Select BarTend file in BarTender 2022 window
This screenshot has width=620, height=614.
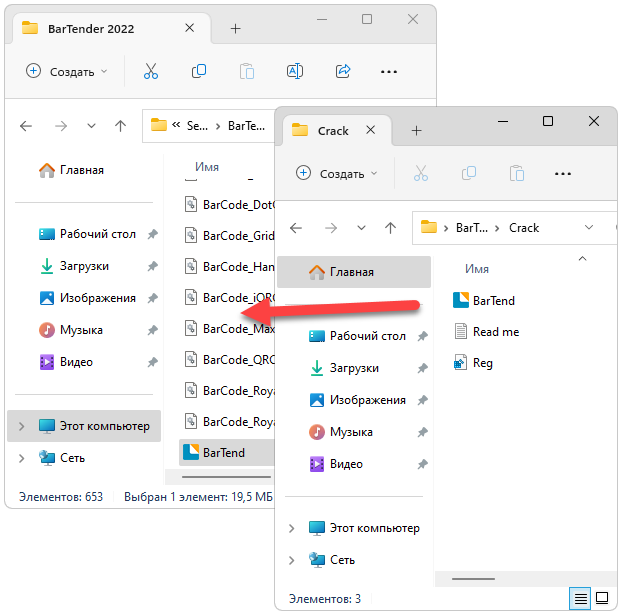point(227,453)
